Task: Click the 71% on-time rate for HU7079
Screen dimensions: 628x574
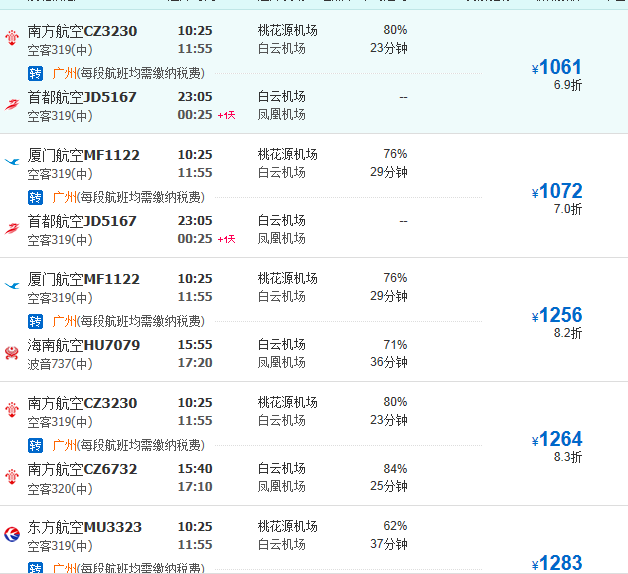Action: (x=395, y=345)
